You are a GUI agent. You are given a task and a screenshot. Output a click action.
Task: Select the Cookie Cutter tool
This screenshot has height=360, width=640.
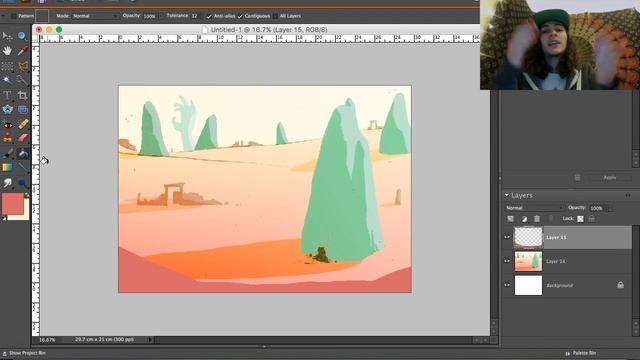tap(7, 109)
